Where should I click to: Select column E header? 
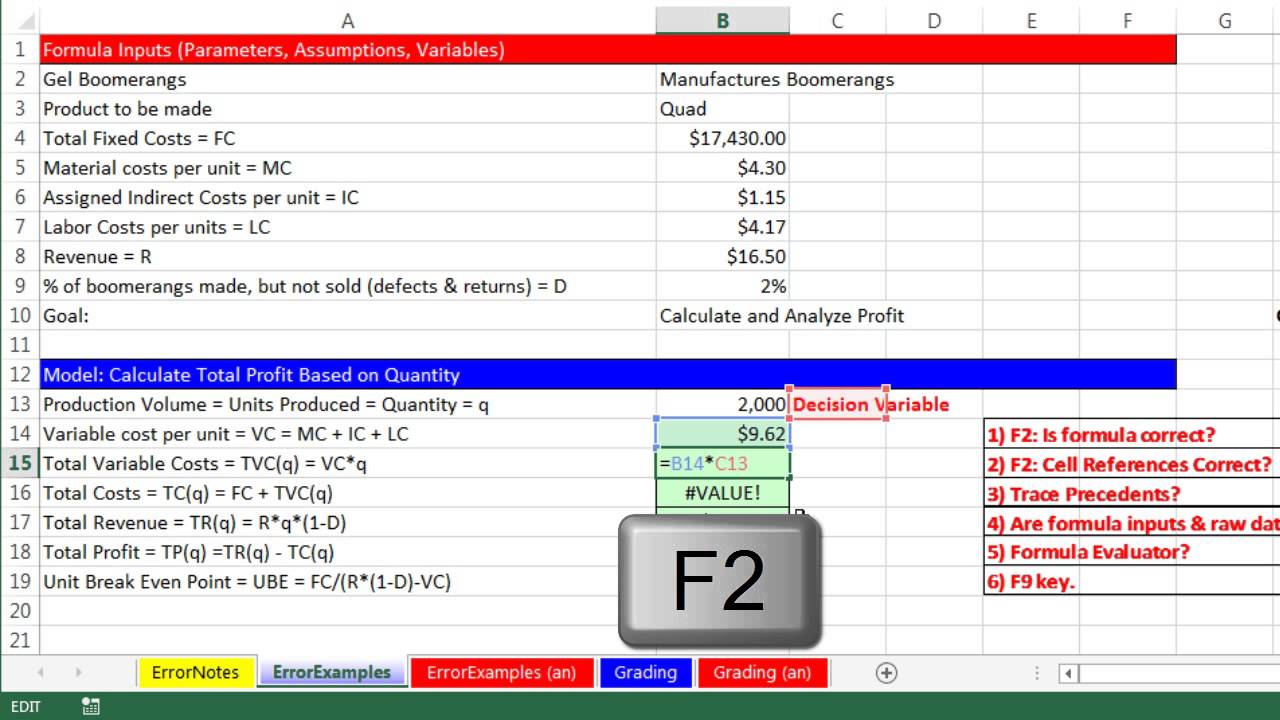[1030, 20]
